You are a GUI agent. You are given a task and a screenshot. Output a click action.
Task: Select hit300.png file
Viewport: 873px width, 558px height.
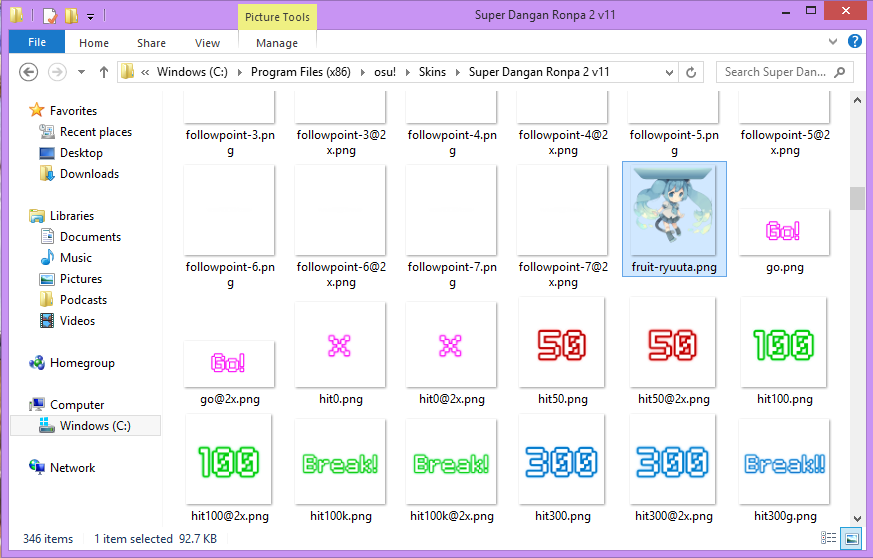tap(562, 469)
